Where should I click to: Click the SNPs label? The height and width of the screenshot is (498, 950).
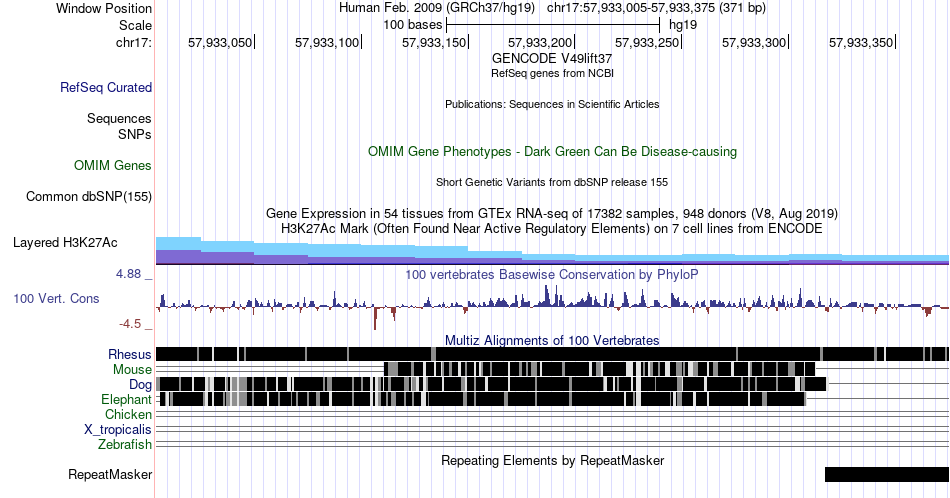click(135, 134)
